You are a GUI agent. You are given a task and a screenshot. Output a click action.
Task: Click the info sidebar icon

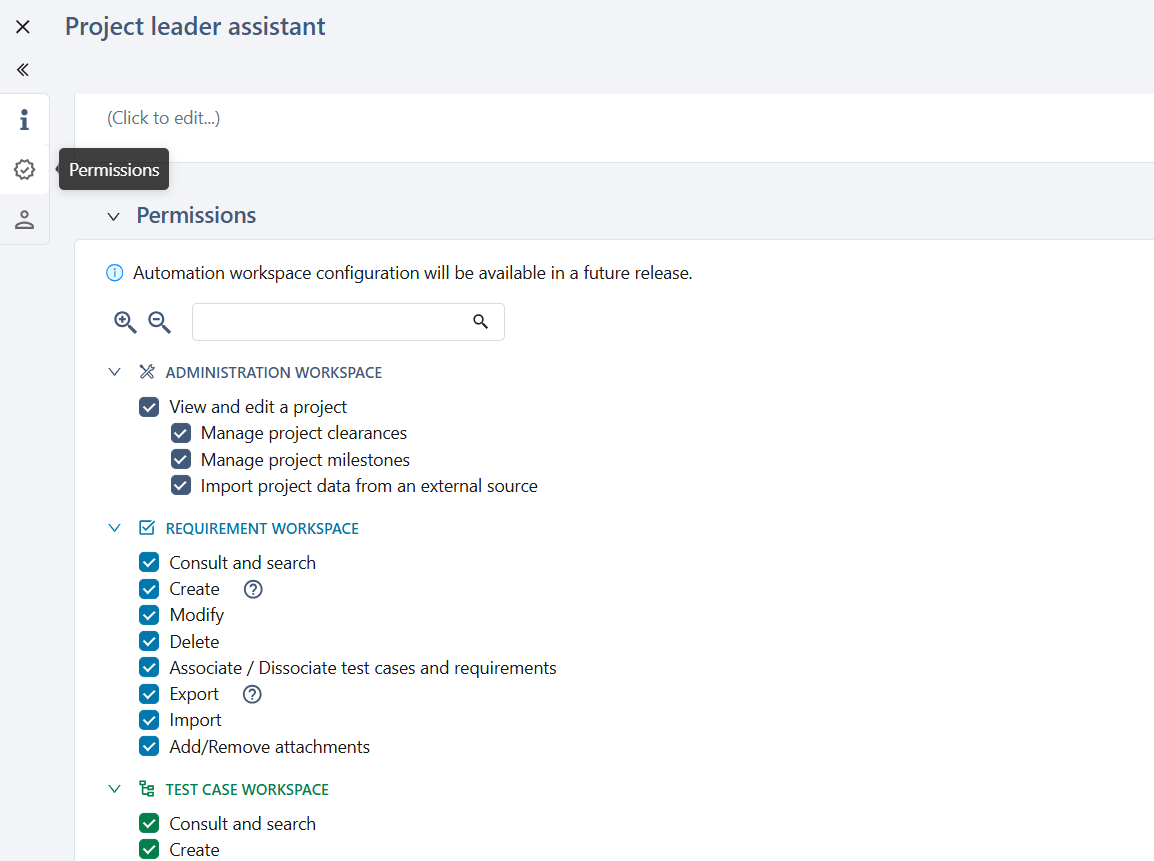[24, 119]
